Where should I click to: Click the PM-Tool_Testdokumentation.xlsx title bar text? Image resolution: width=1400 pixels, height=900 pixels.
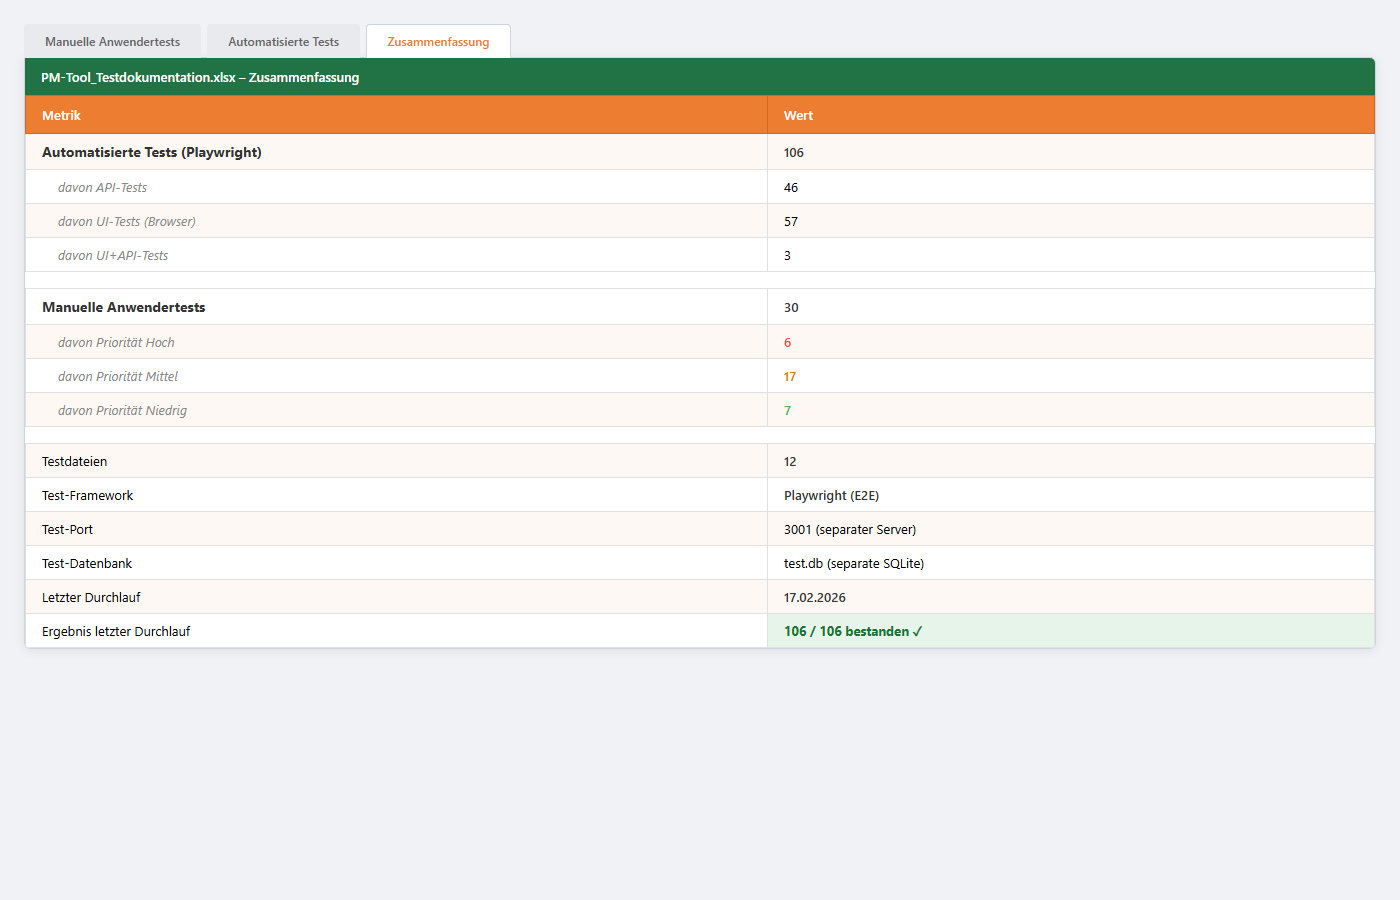tap(200, 77)
